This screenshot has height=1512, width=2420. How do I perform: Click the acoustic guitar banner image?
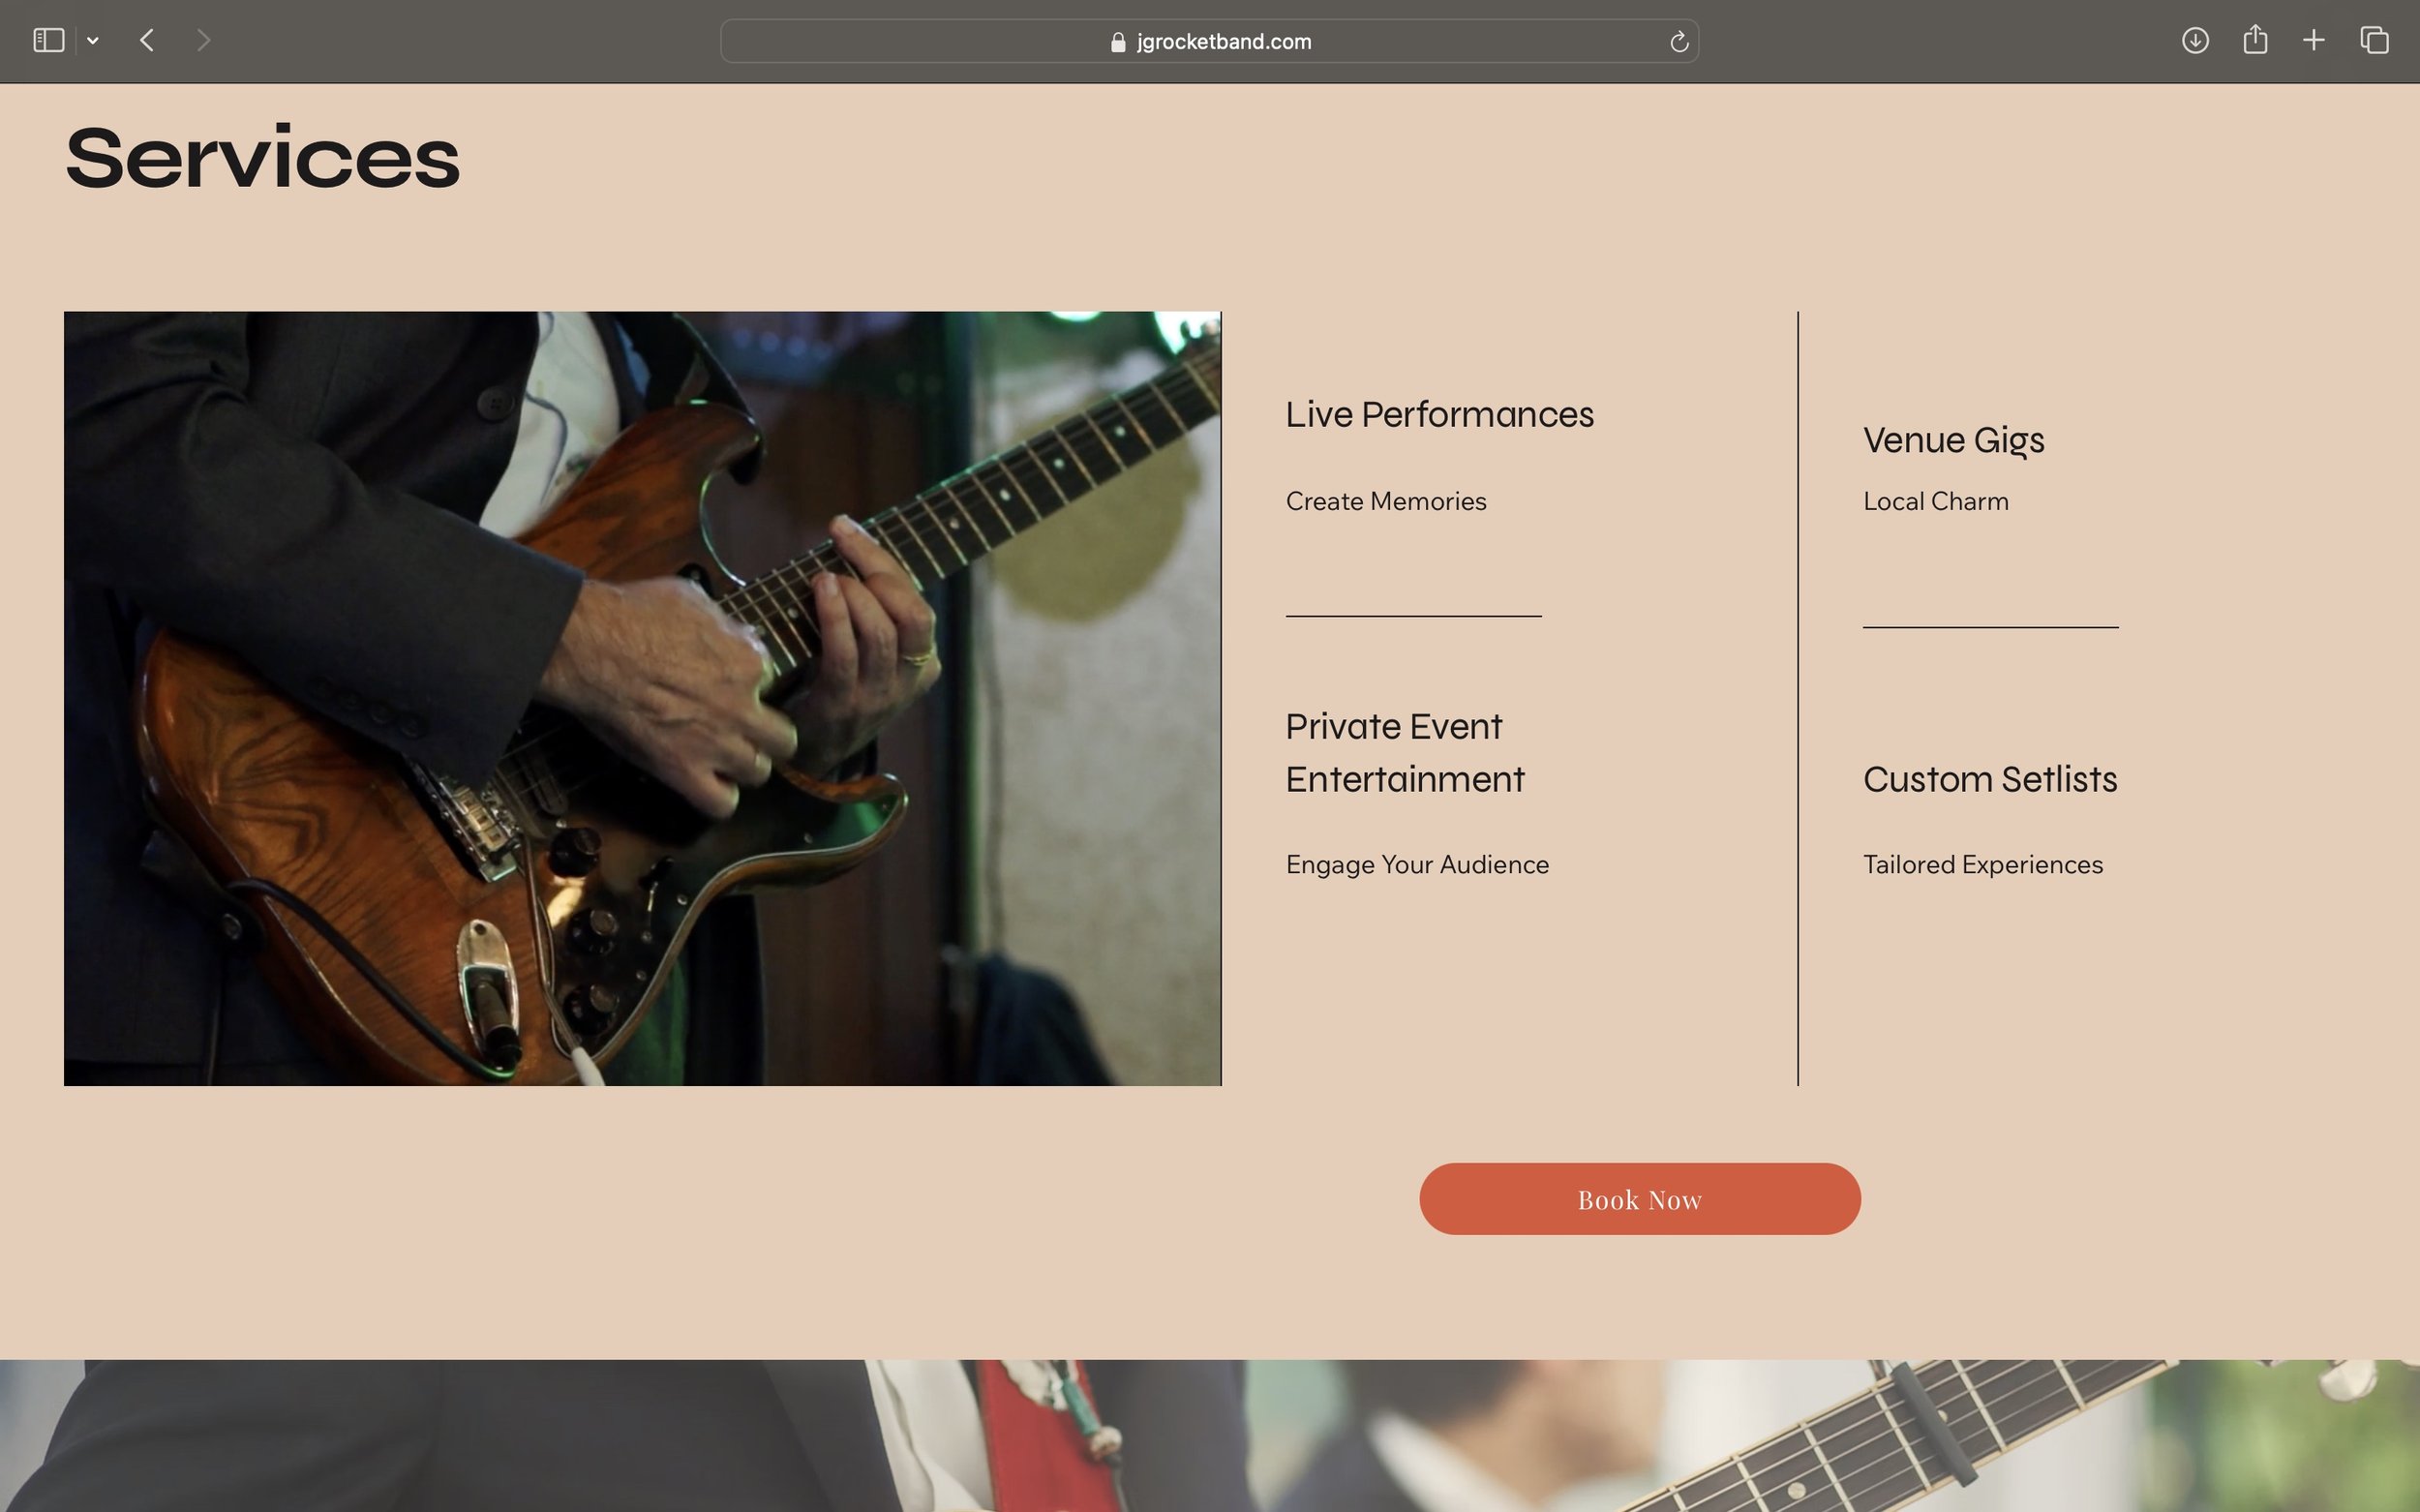(x=1210, y=1435)
